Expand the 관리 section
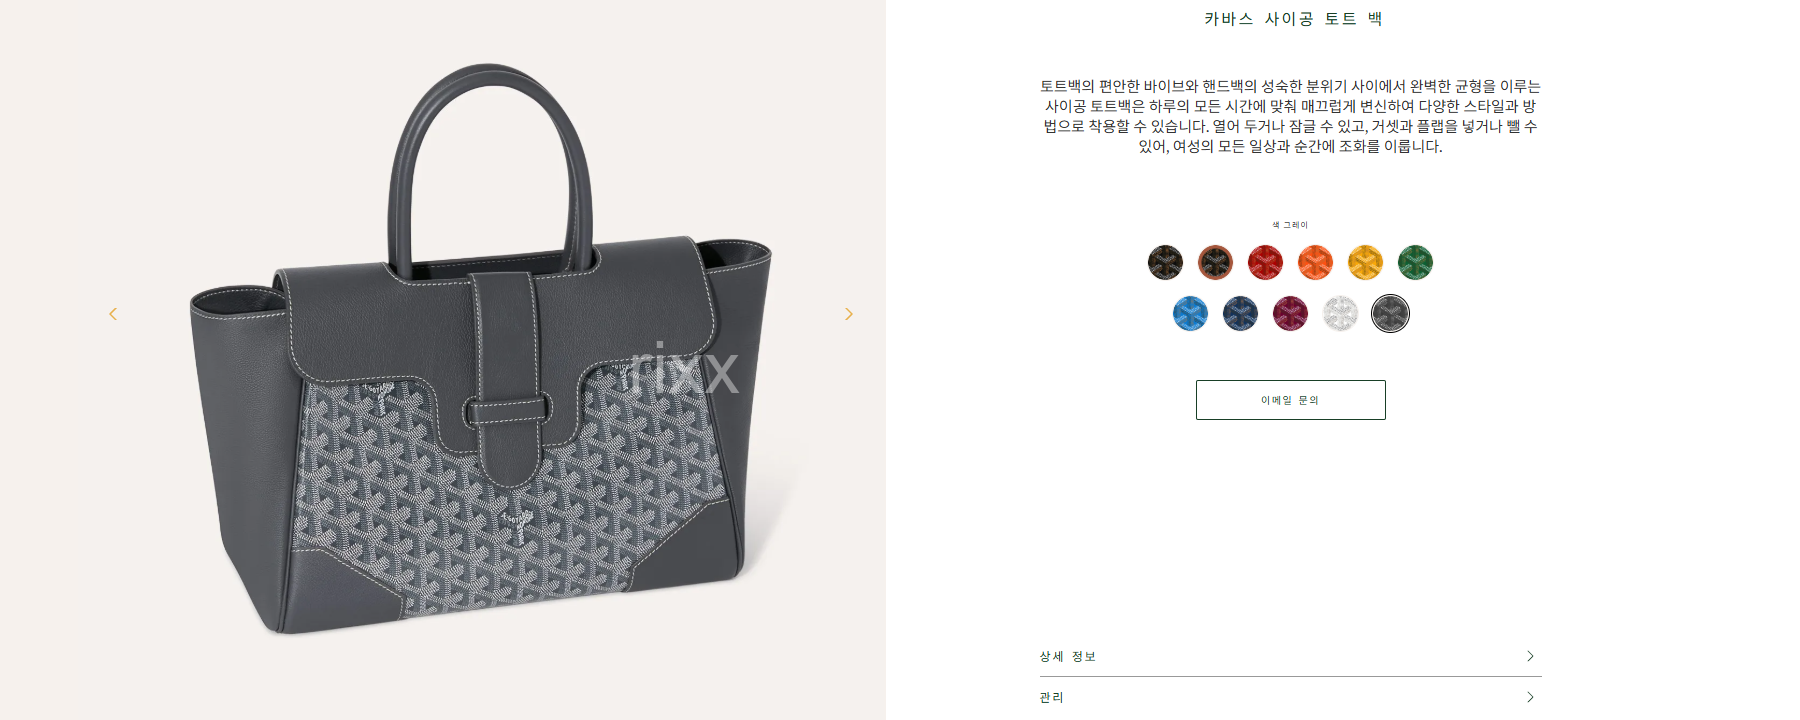This screenshot has height=720, width=1800. [x=1290, y=698]
